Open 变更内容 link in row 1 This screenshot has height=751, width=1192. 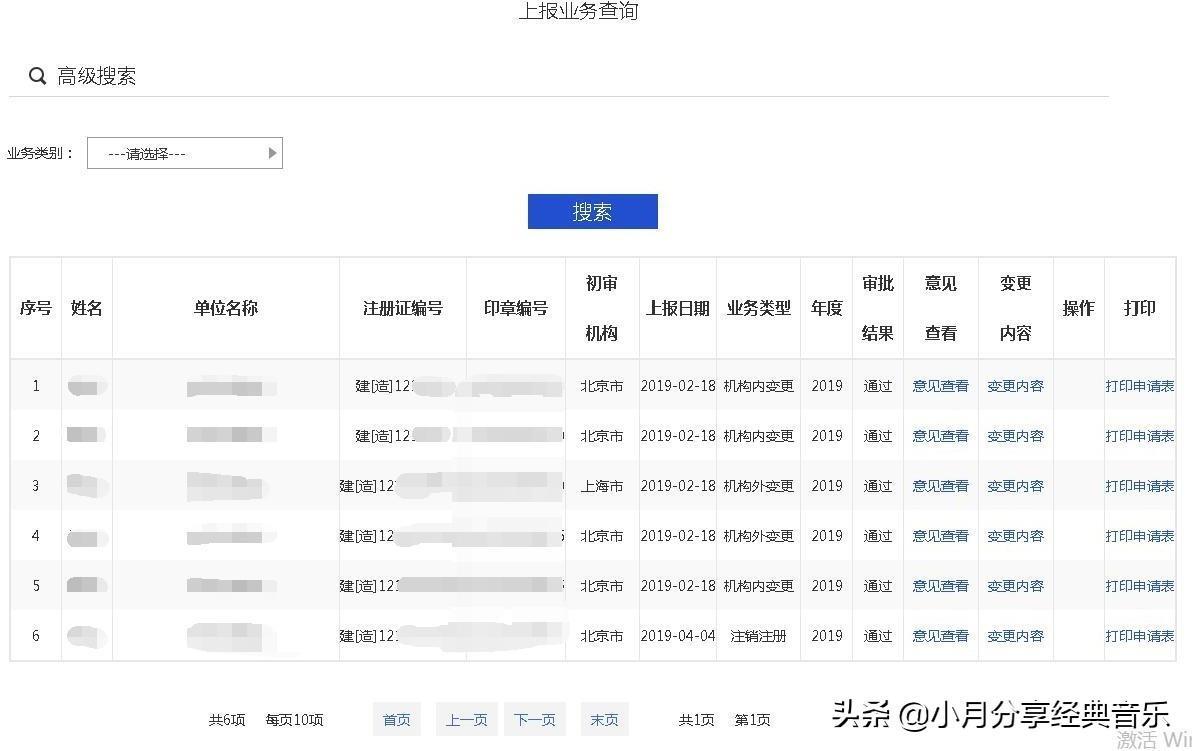[1015, 386]
